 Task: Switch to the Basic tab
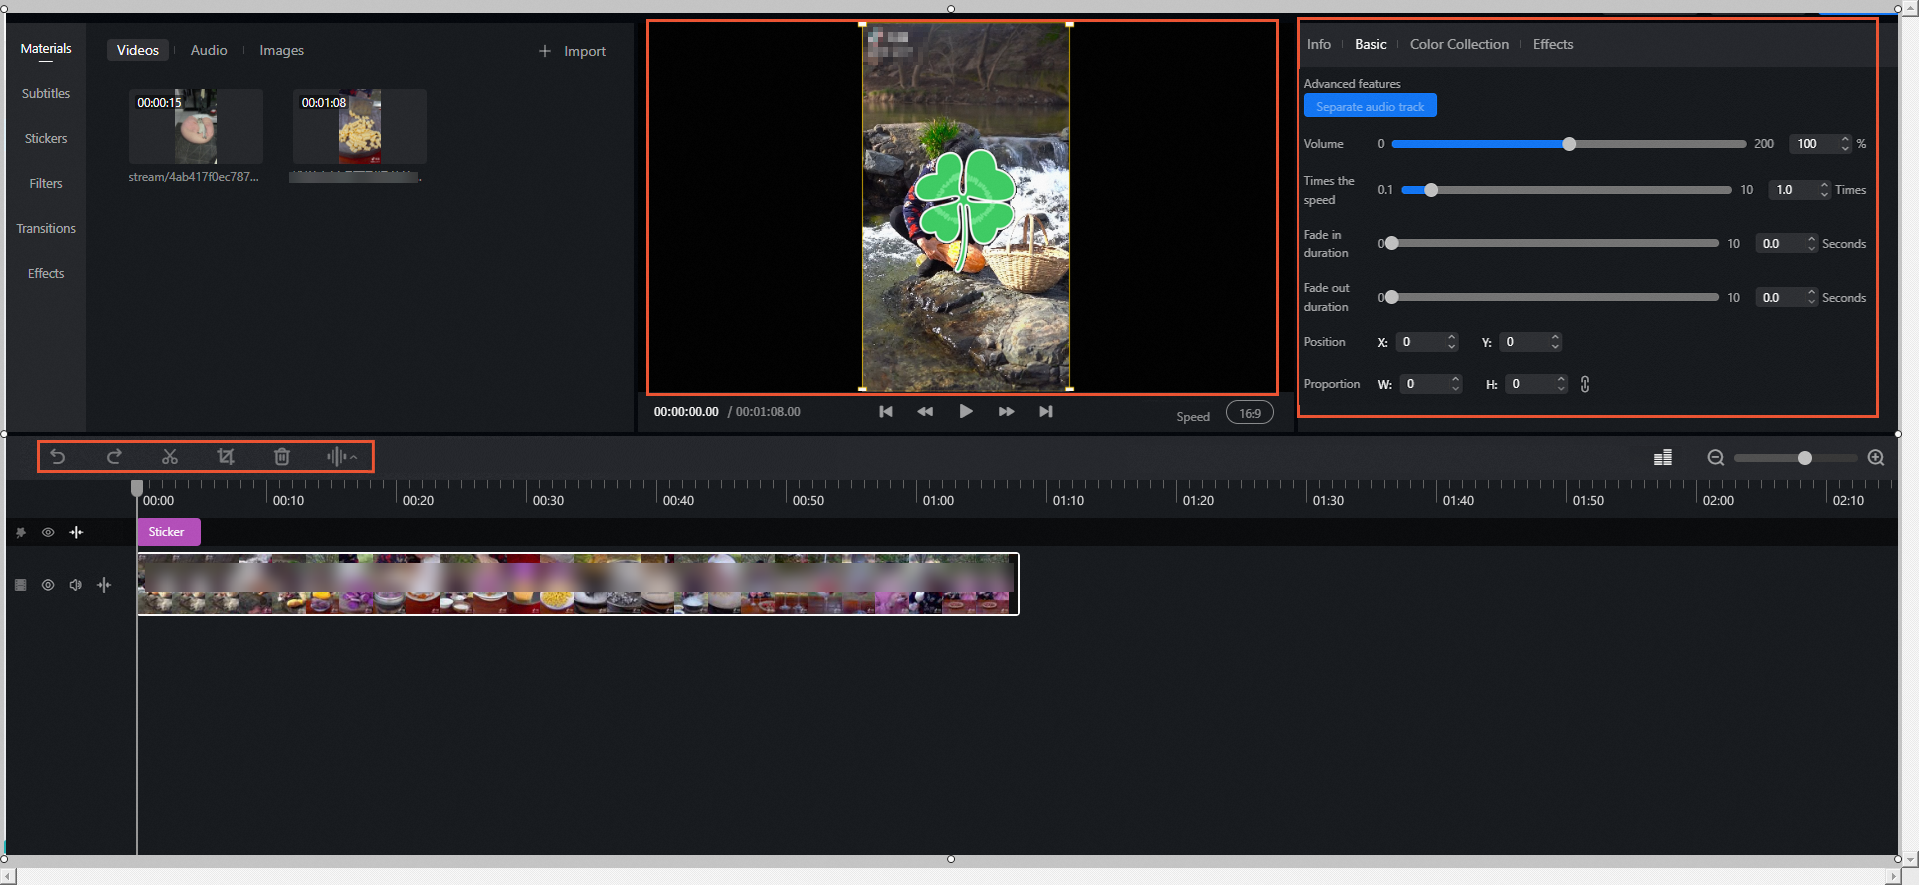[x=1371, y=44]
